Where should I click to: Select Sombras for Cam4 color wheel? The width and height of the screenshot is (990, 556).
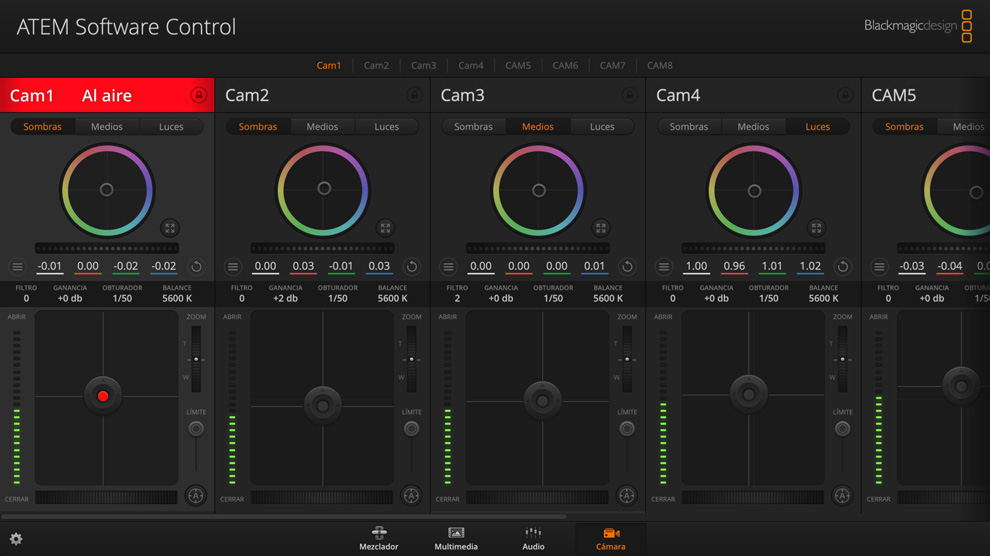coord(688,127)
